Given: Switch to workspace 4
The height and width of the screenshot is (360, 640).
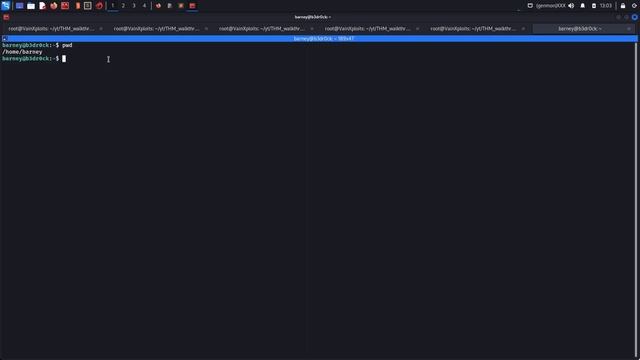Looking at the screenshot, I should 144,6.
